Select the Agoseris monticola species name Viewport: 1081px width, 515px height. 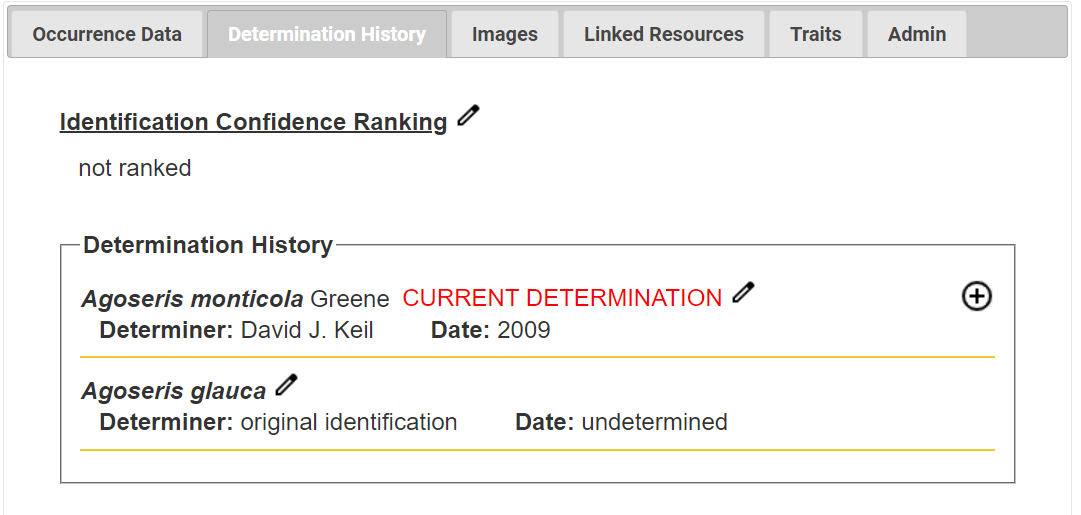pos(192,299)
